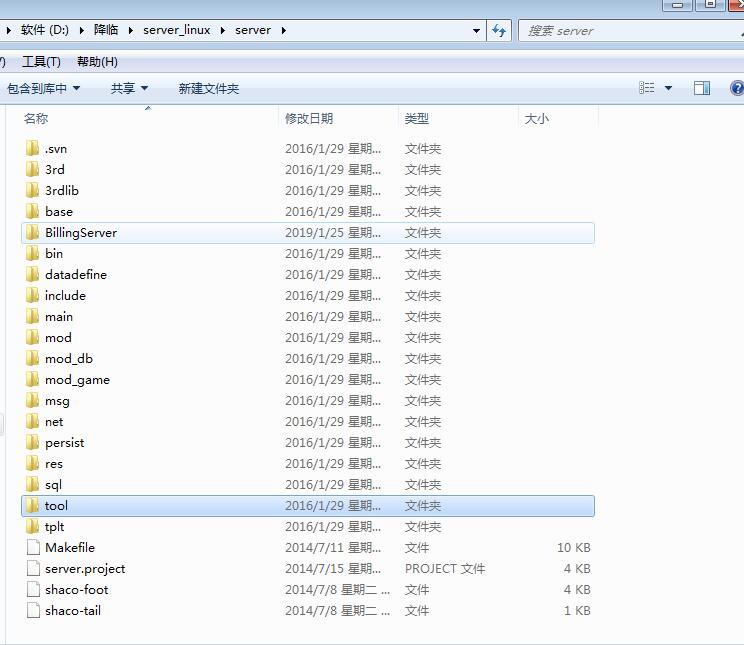Open the 帮助(H) menu
The image size is (744, 645).
tap(97, 62)
